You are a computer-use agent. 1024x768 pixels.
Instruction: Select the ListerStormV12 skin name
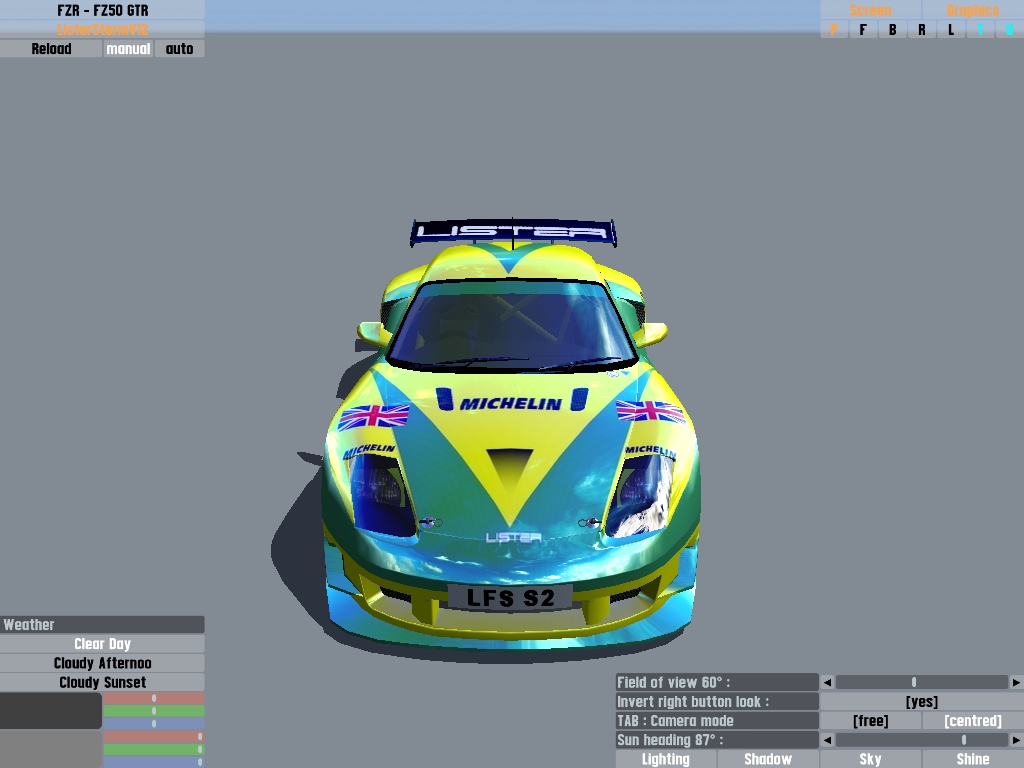click(103, 29)
